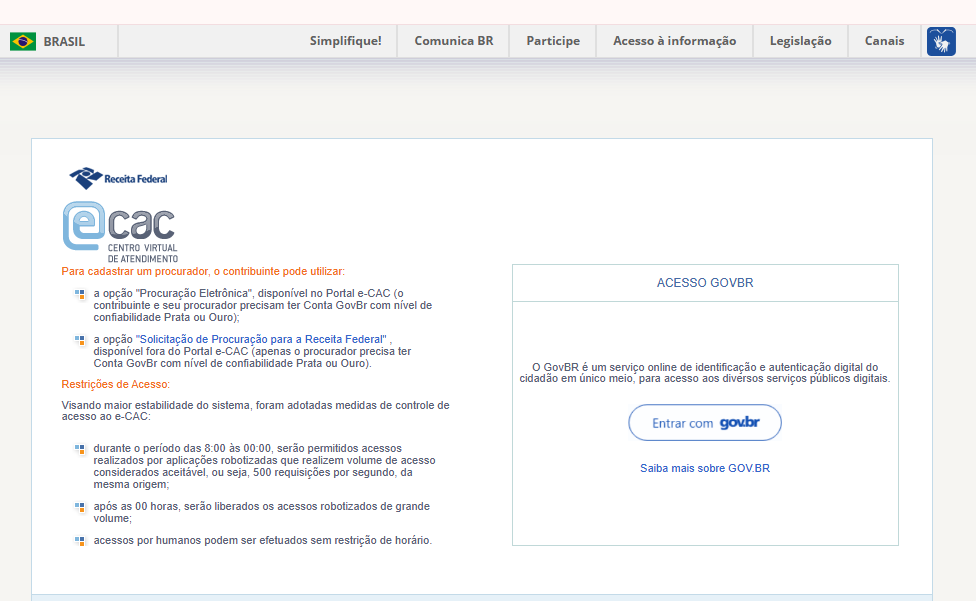Open Saiba mais sobre GOV.BR link
The width and height of the screenshot is (976, 601).
coord(705,468)
